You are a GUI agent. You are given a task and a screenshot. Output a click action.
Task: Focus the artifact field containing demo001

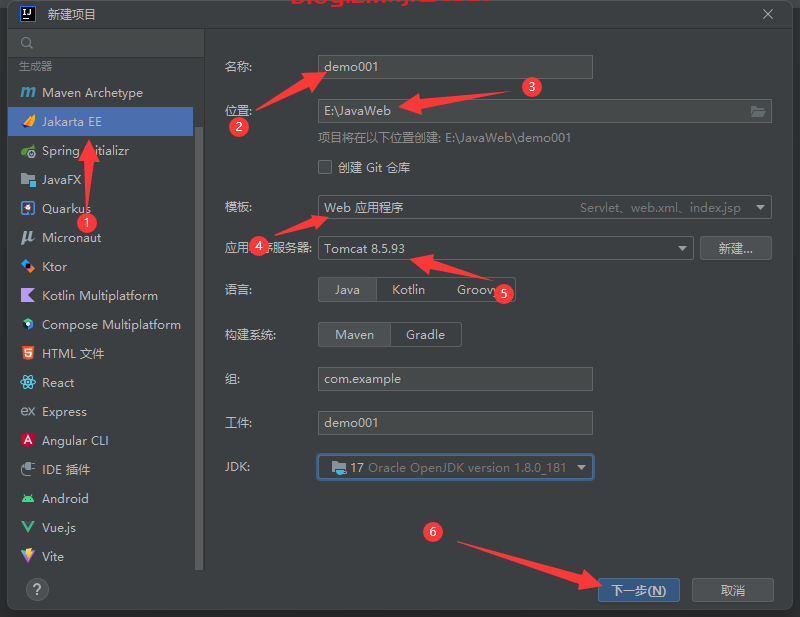coord(455,423)
